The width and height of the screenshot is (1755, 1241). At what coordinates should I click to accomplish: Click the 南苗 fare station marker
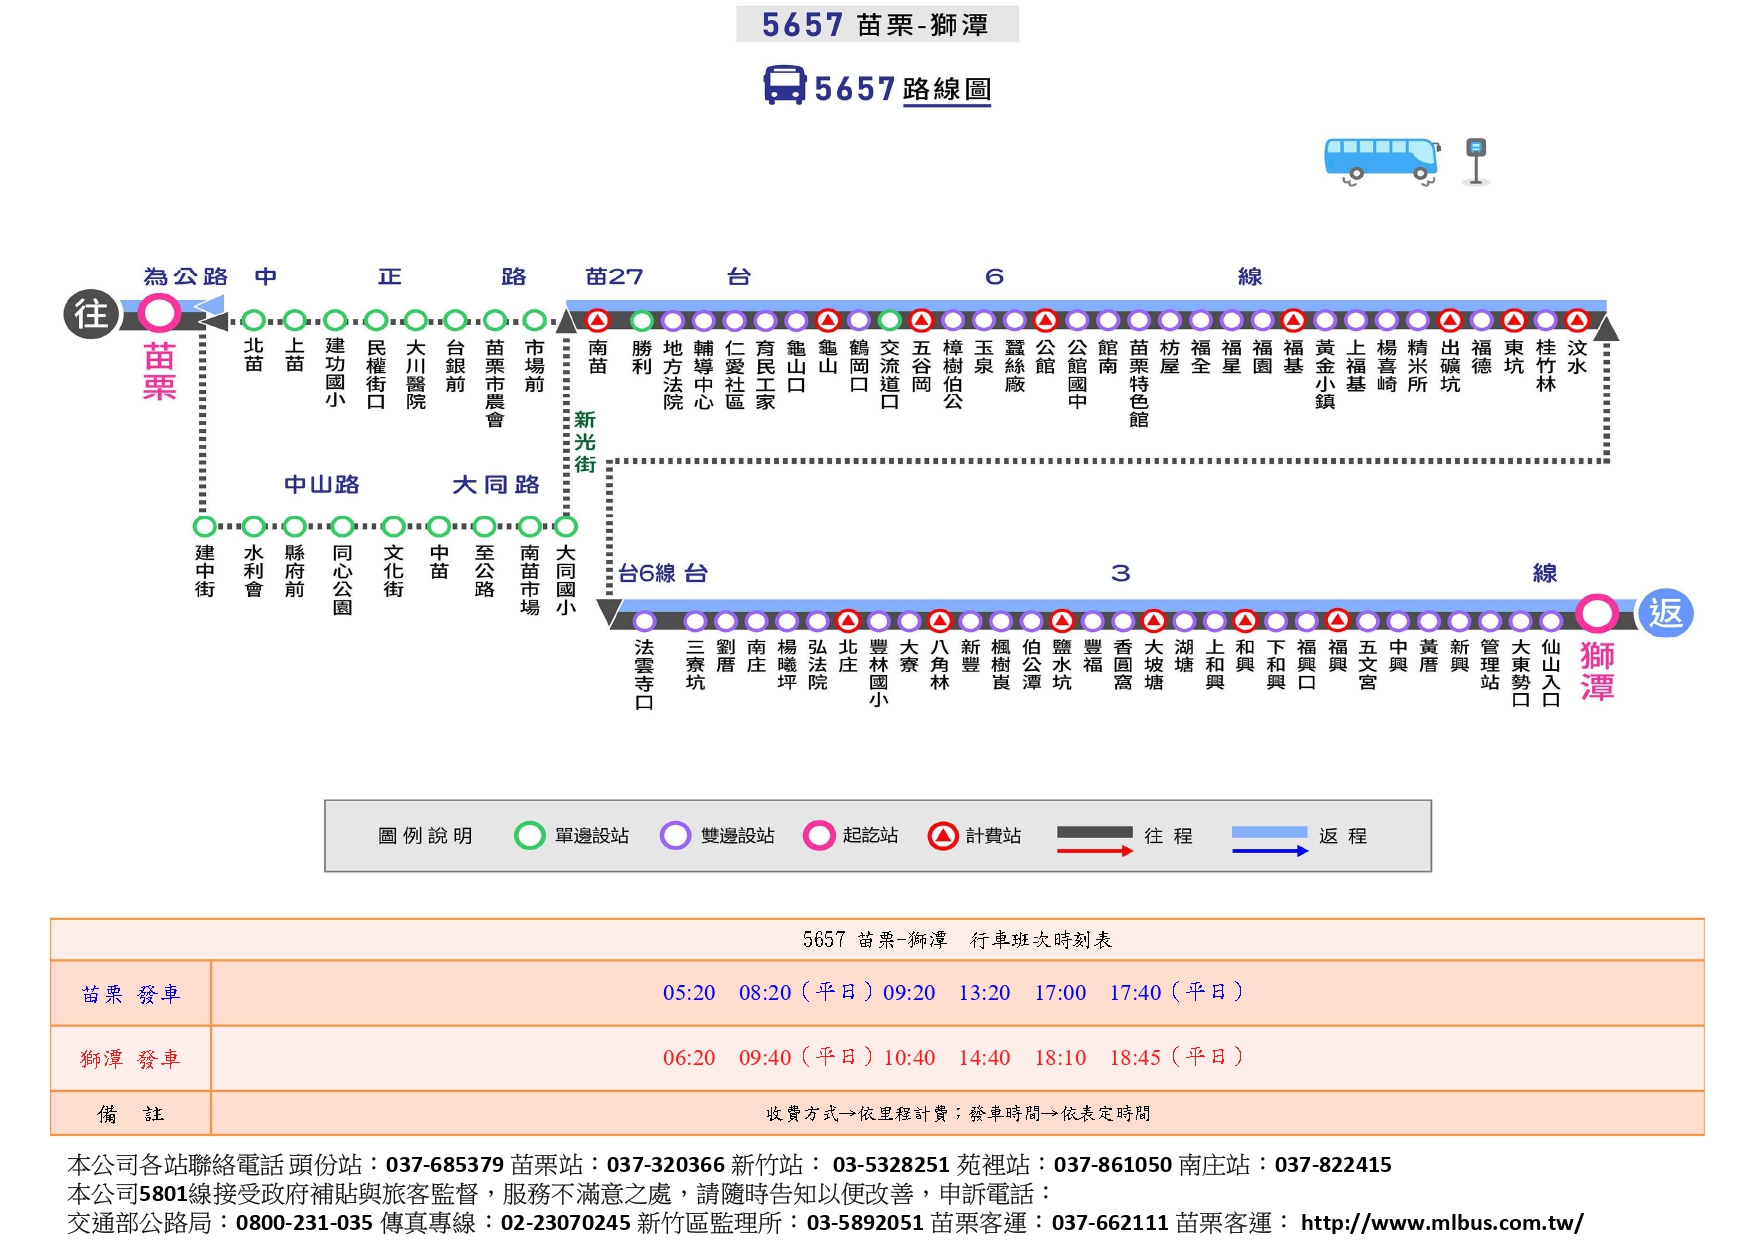coord(598,321)
